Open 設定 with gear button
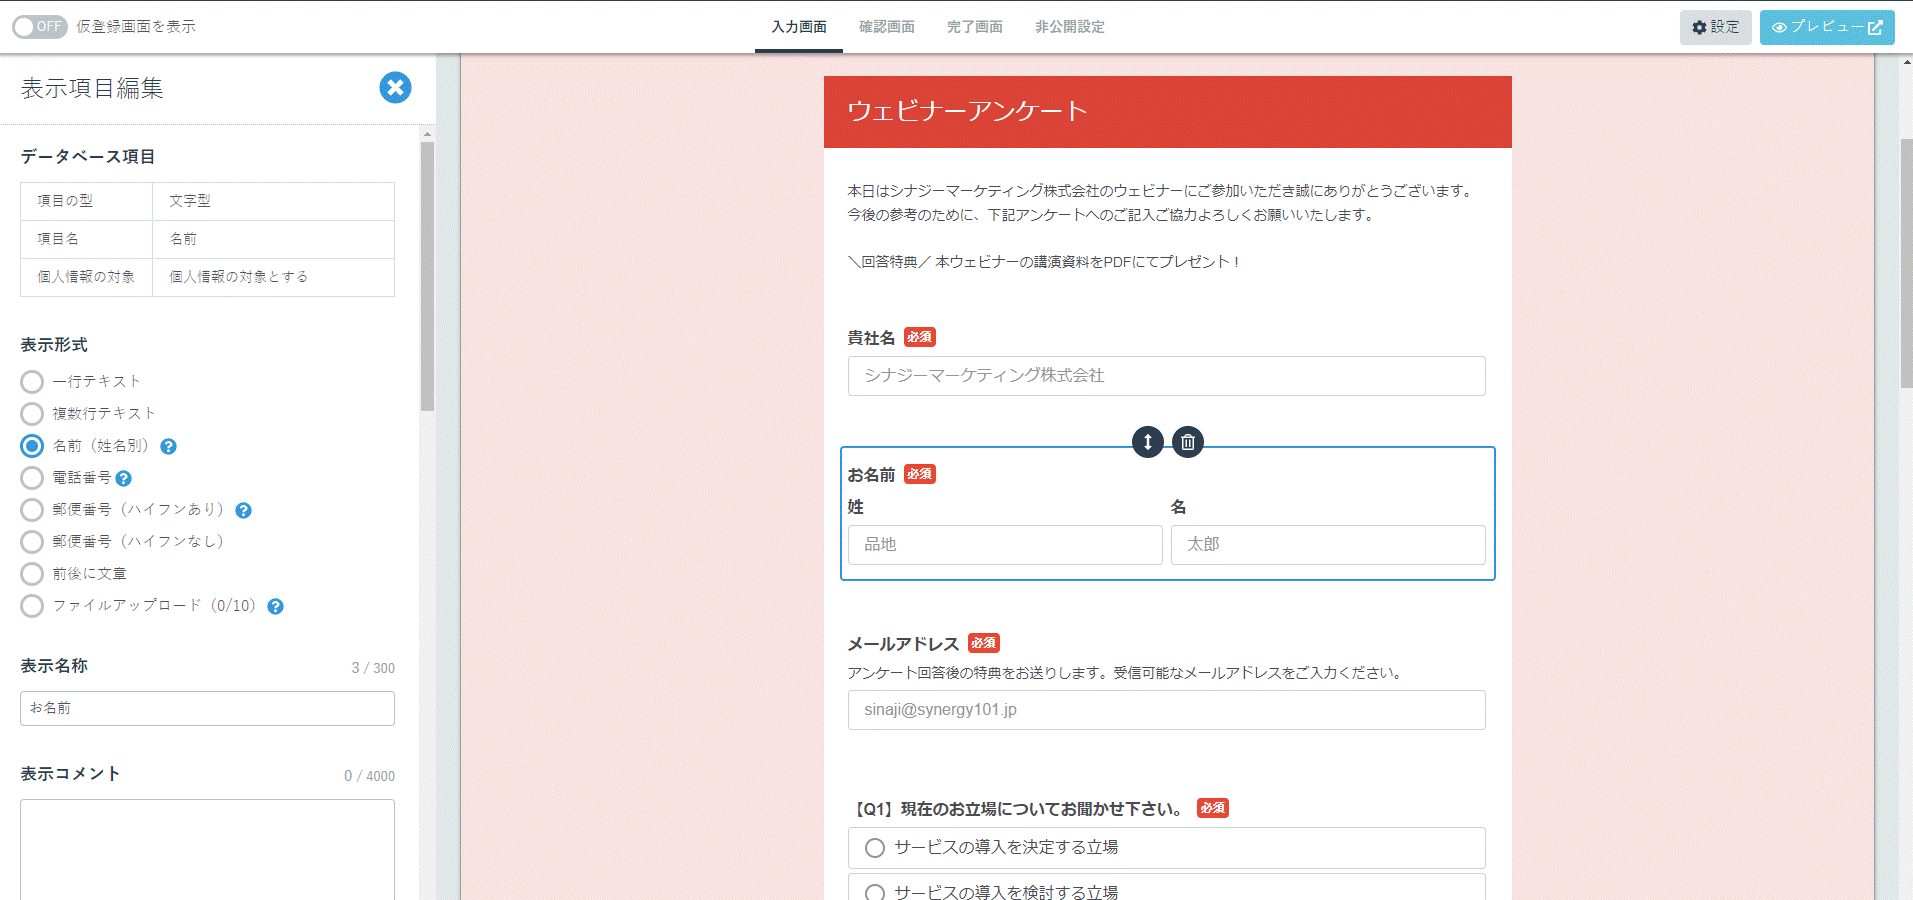 [1715, 27]
